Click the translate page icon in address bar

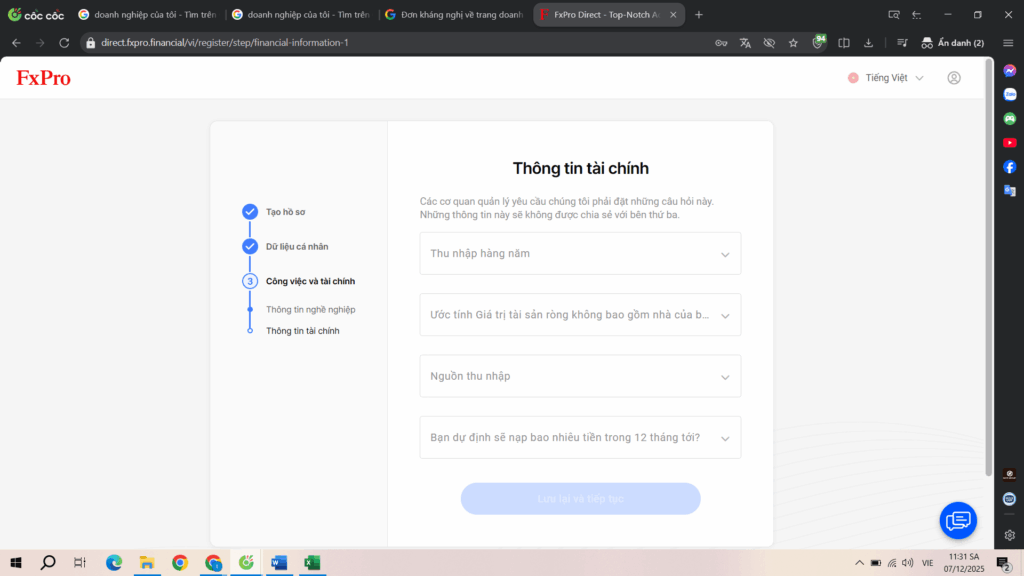(745, 43)
